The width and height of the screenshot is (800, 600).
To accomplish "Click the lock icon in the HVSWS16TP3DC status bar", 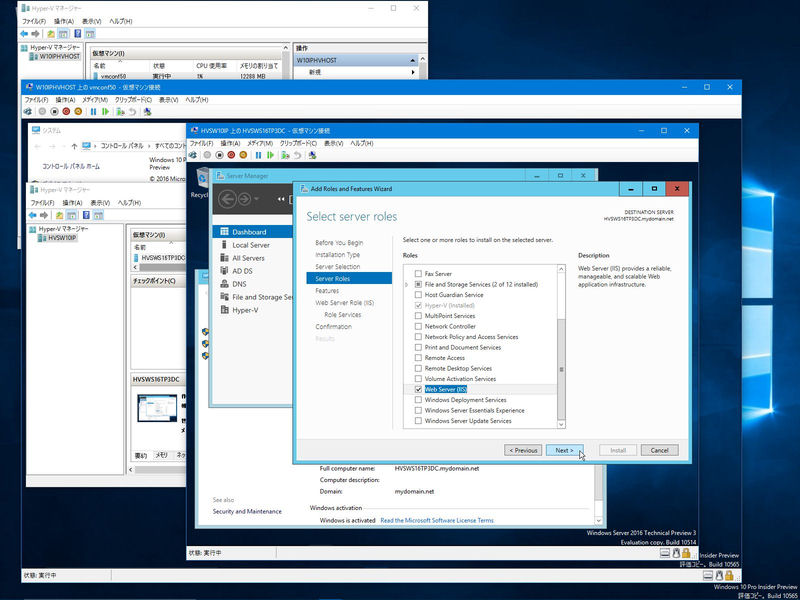I will (x=686, y=553).
